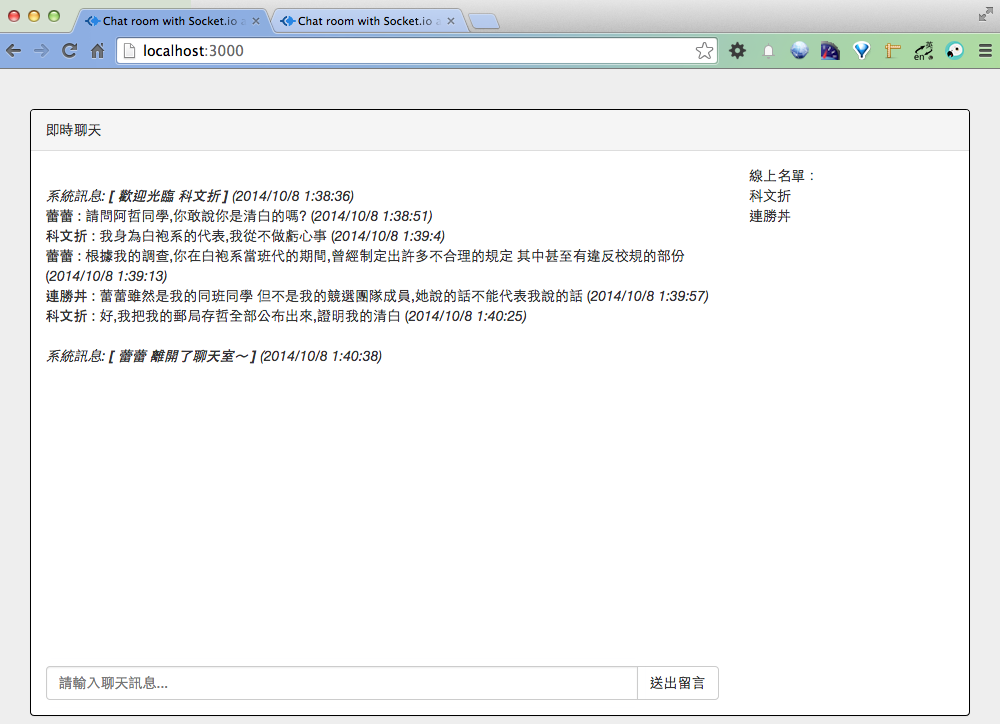Open the ruler measurement extension
1000x724 pixels.
click(893, 51)
